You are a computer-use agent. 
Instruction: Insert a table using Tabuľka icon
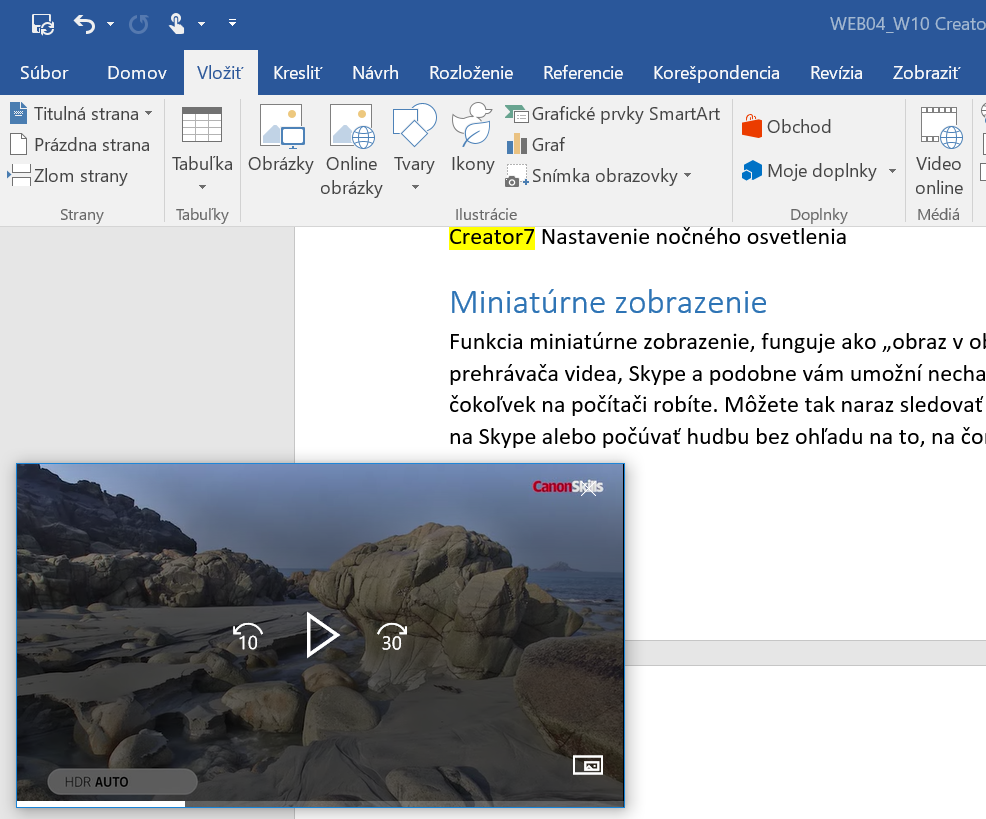point(202,126)
